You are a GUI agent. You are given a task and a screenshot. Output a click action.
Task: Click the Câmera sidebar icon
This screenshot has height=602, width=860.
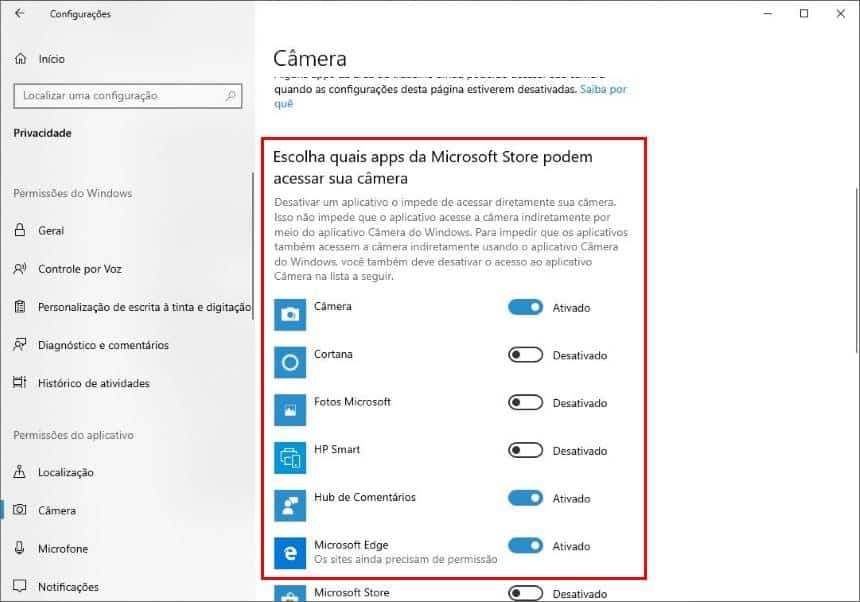pyautogui.click(x=20, y=510)
